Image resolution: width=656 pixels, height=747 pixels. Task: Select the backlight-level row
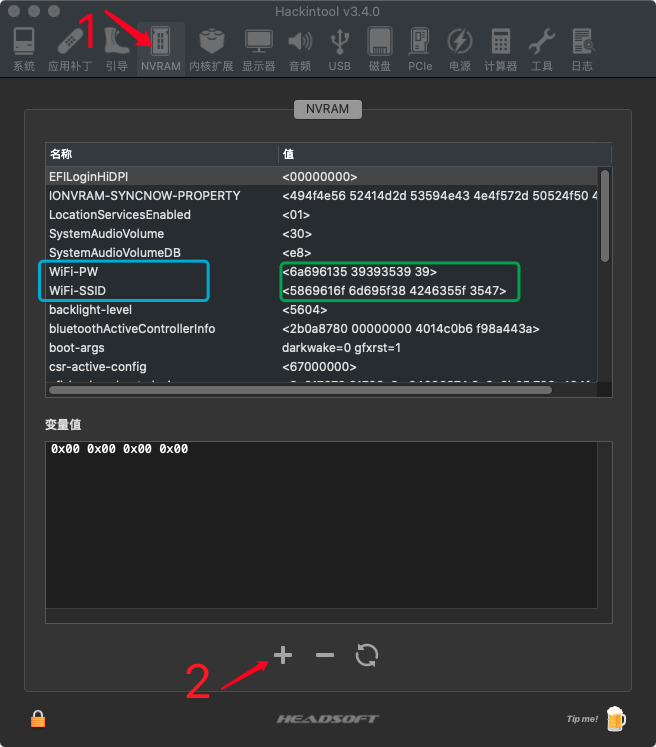click(x=322, y=310)
